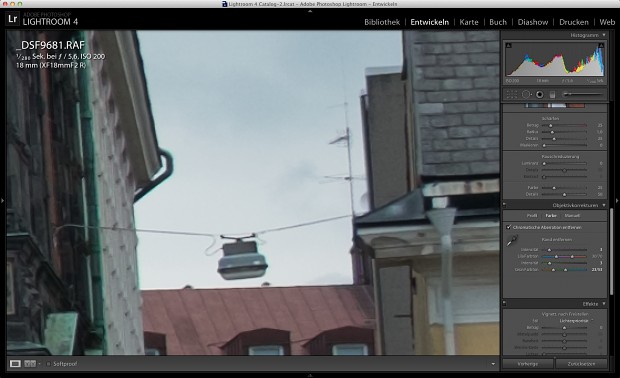Open the Buch module
The image size is (620, 378).
click(x=498, y=22)
